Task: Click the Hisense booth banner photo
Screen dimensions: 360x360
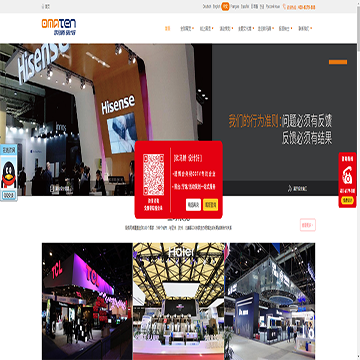Action: (106, 119)
